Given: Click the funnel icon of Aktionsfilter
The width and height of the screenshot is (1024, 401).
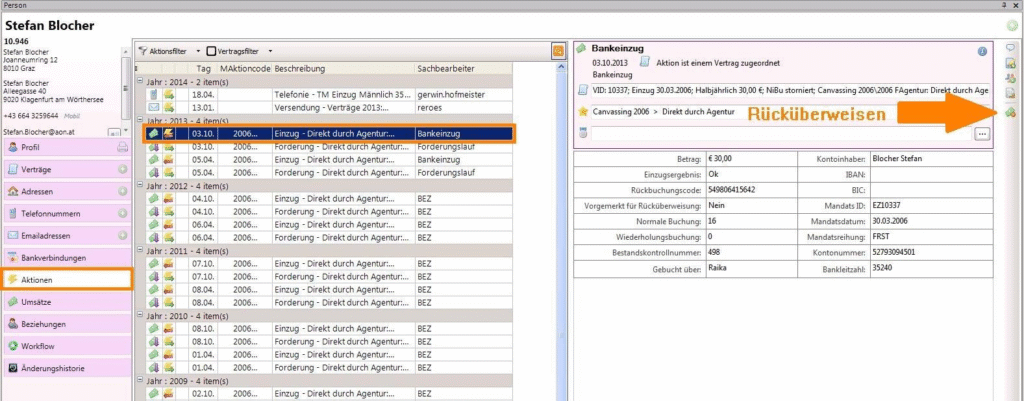Looking at the screenshot, I should tap(142, 51).
